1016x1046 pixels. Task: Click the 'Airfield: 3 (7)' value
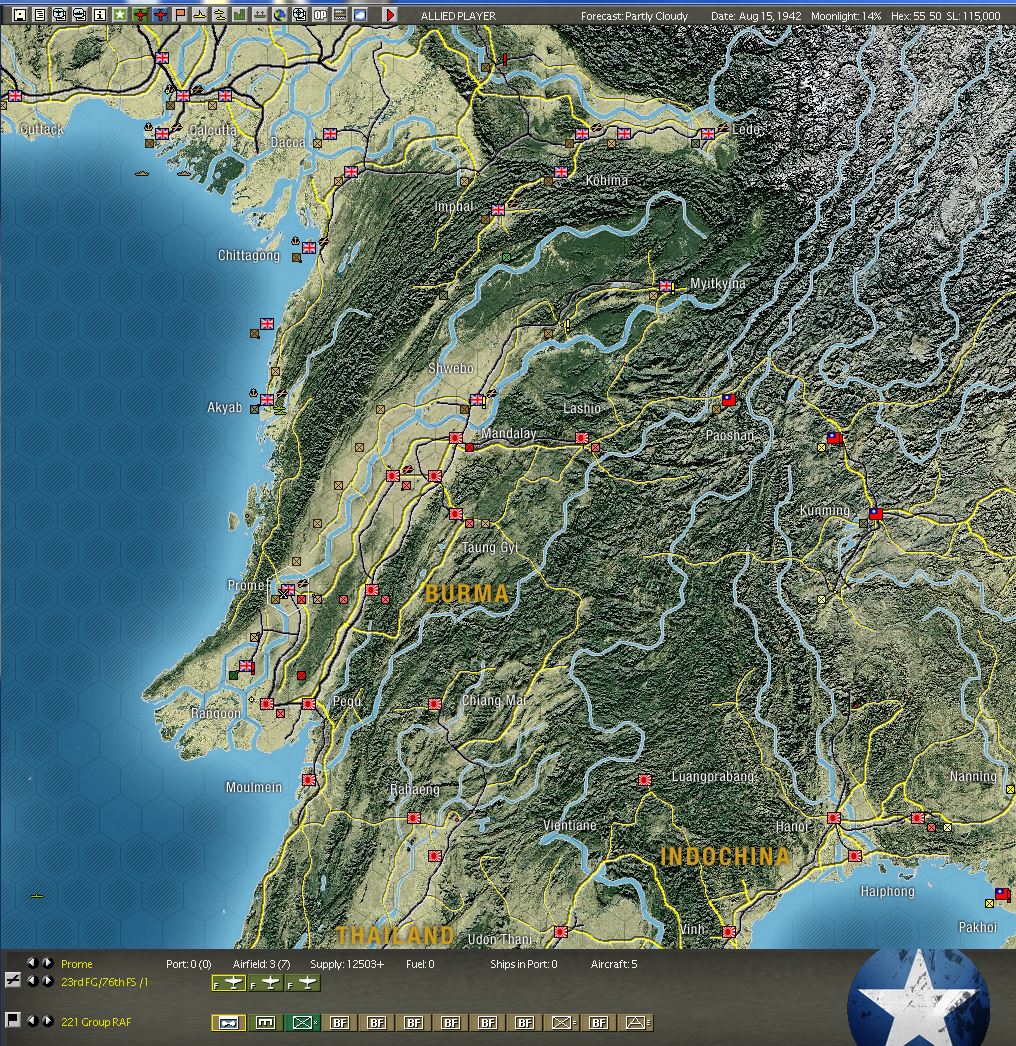pos(261,964)
